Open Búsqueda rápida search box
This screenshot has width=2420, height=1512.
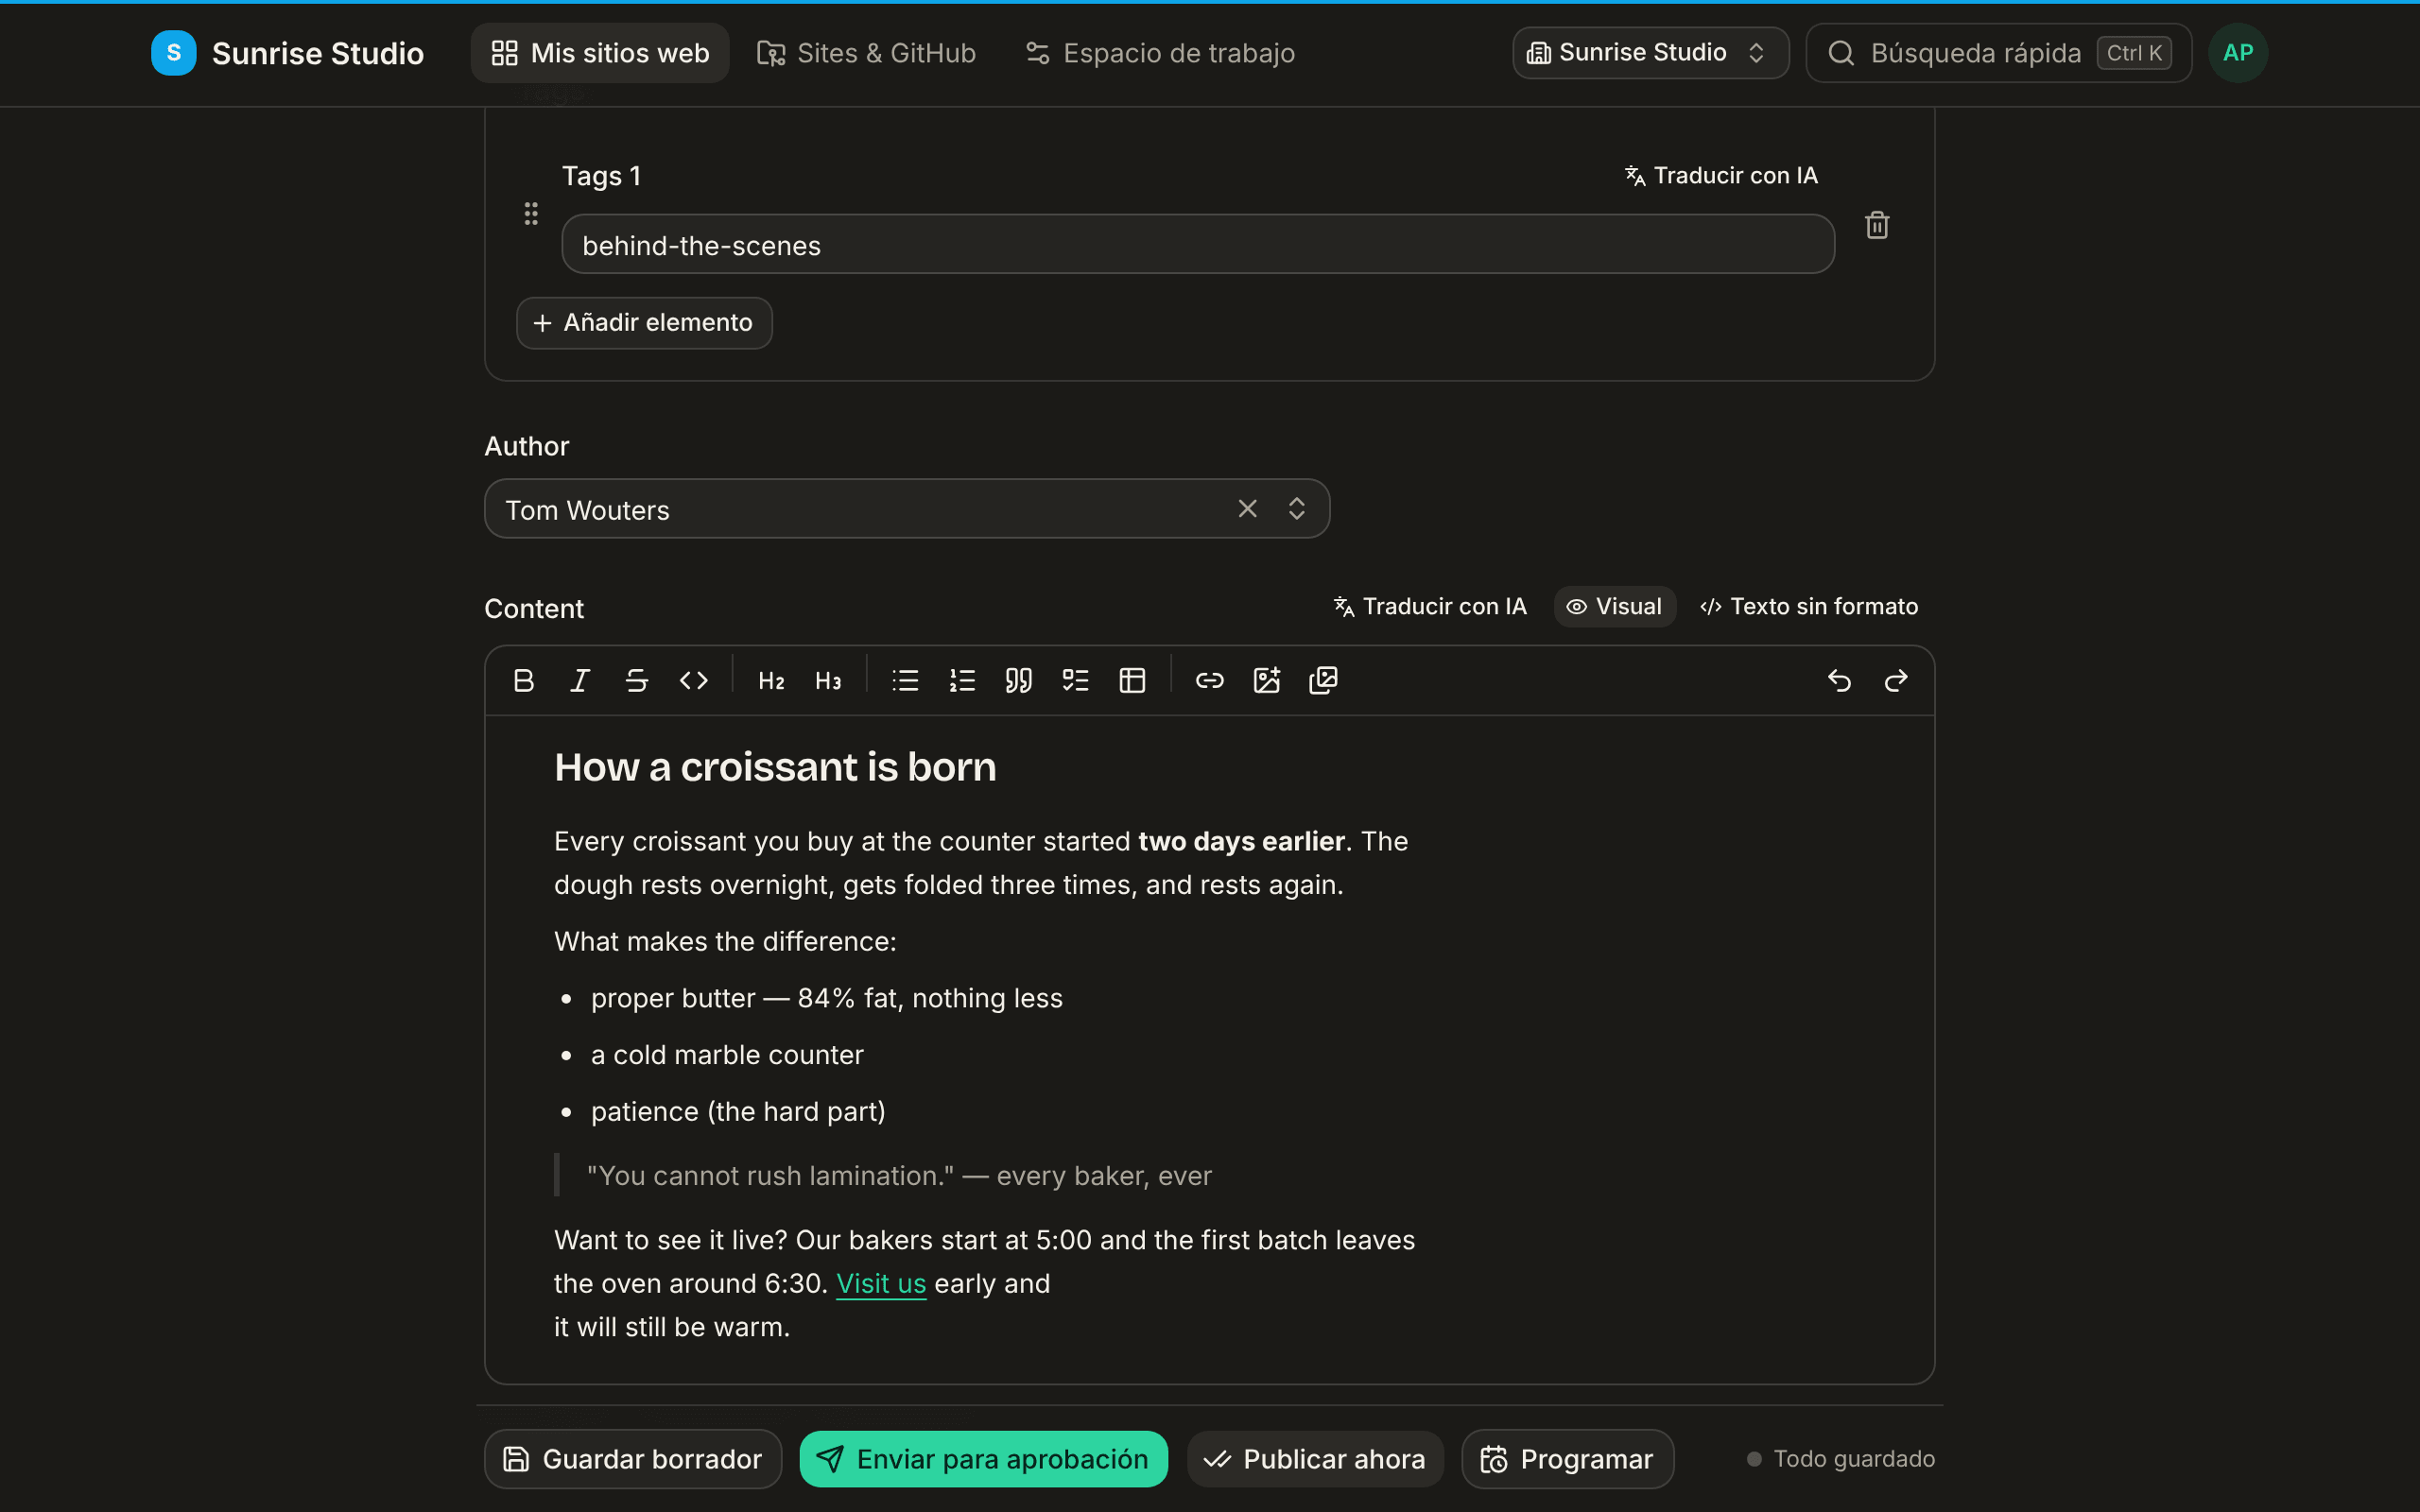(x=1998, y=53)
